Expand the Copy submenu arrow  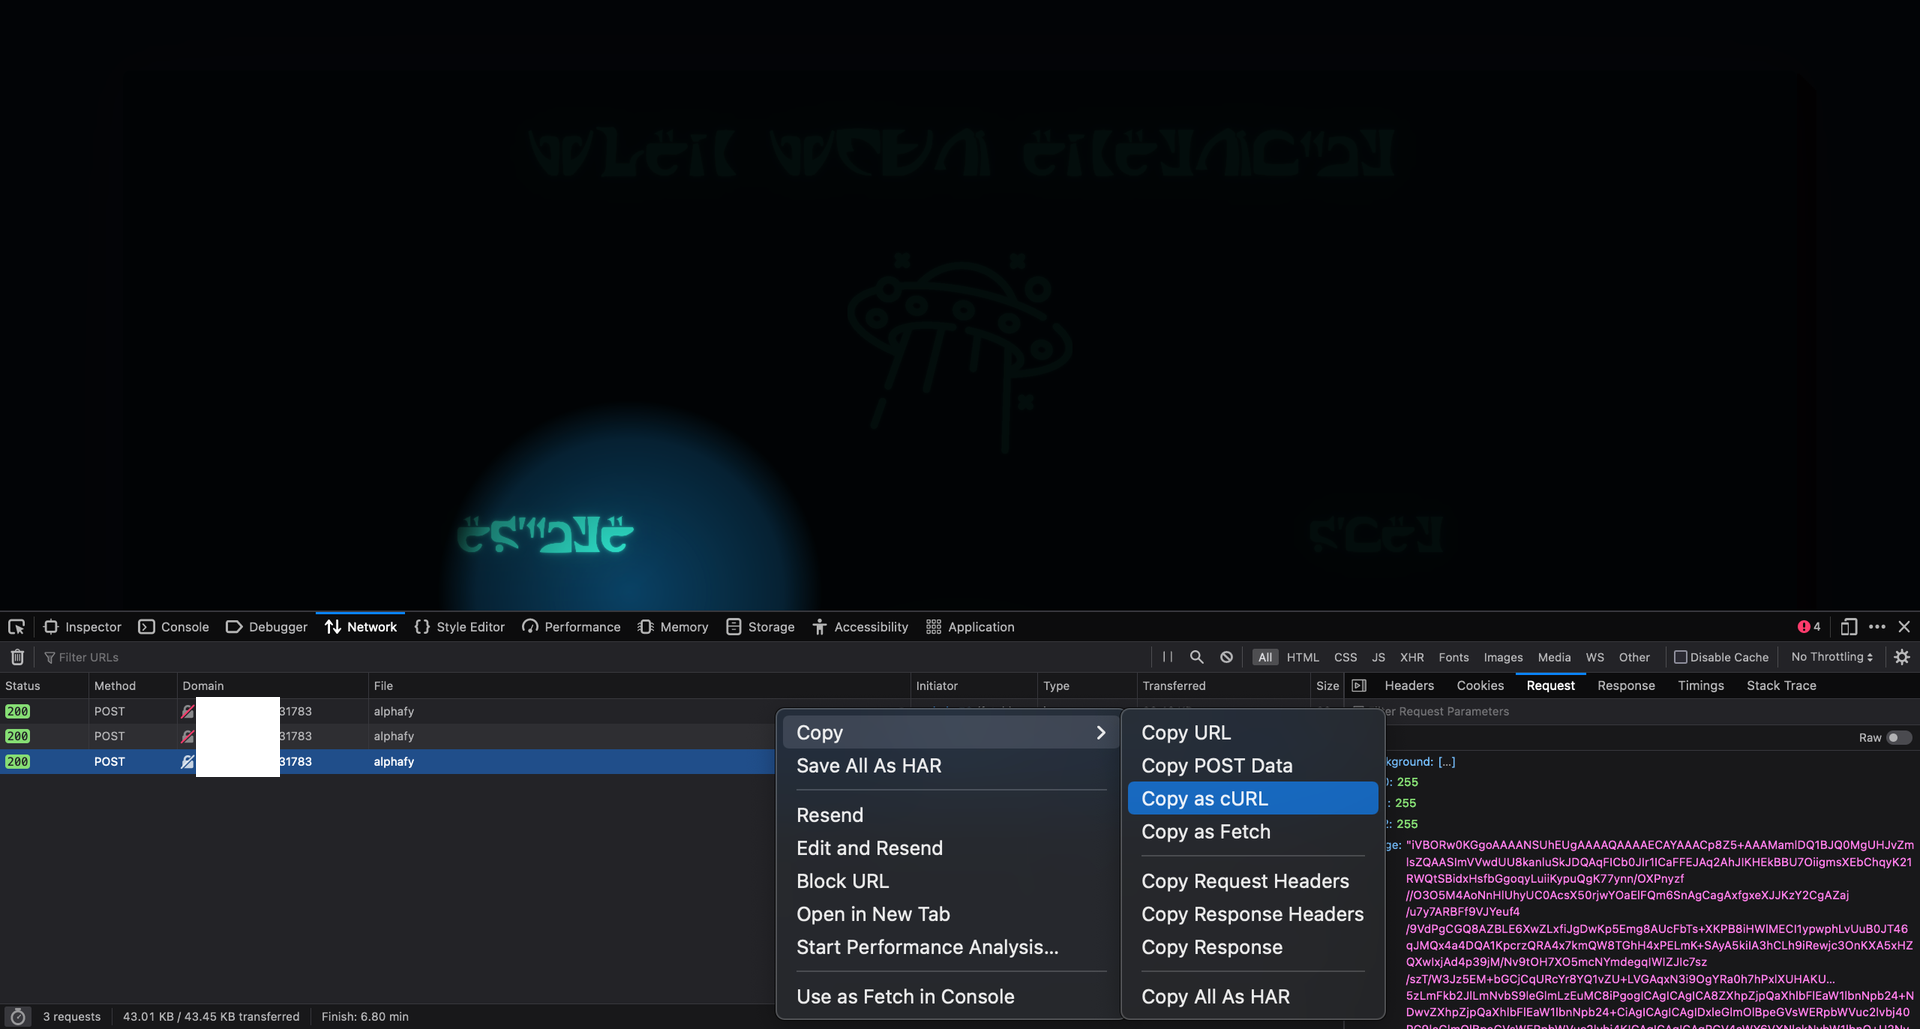pyautogui.click(x=1101, y=733)
